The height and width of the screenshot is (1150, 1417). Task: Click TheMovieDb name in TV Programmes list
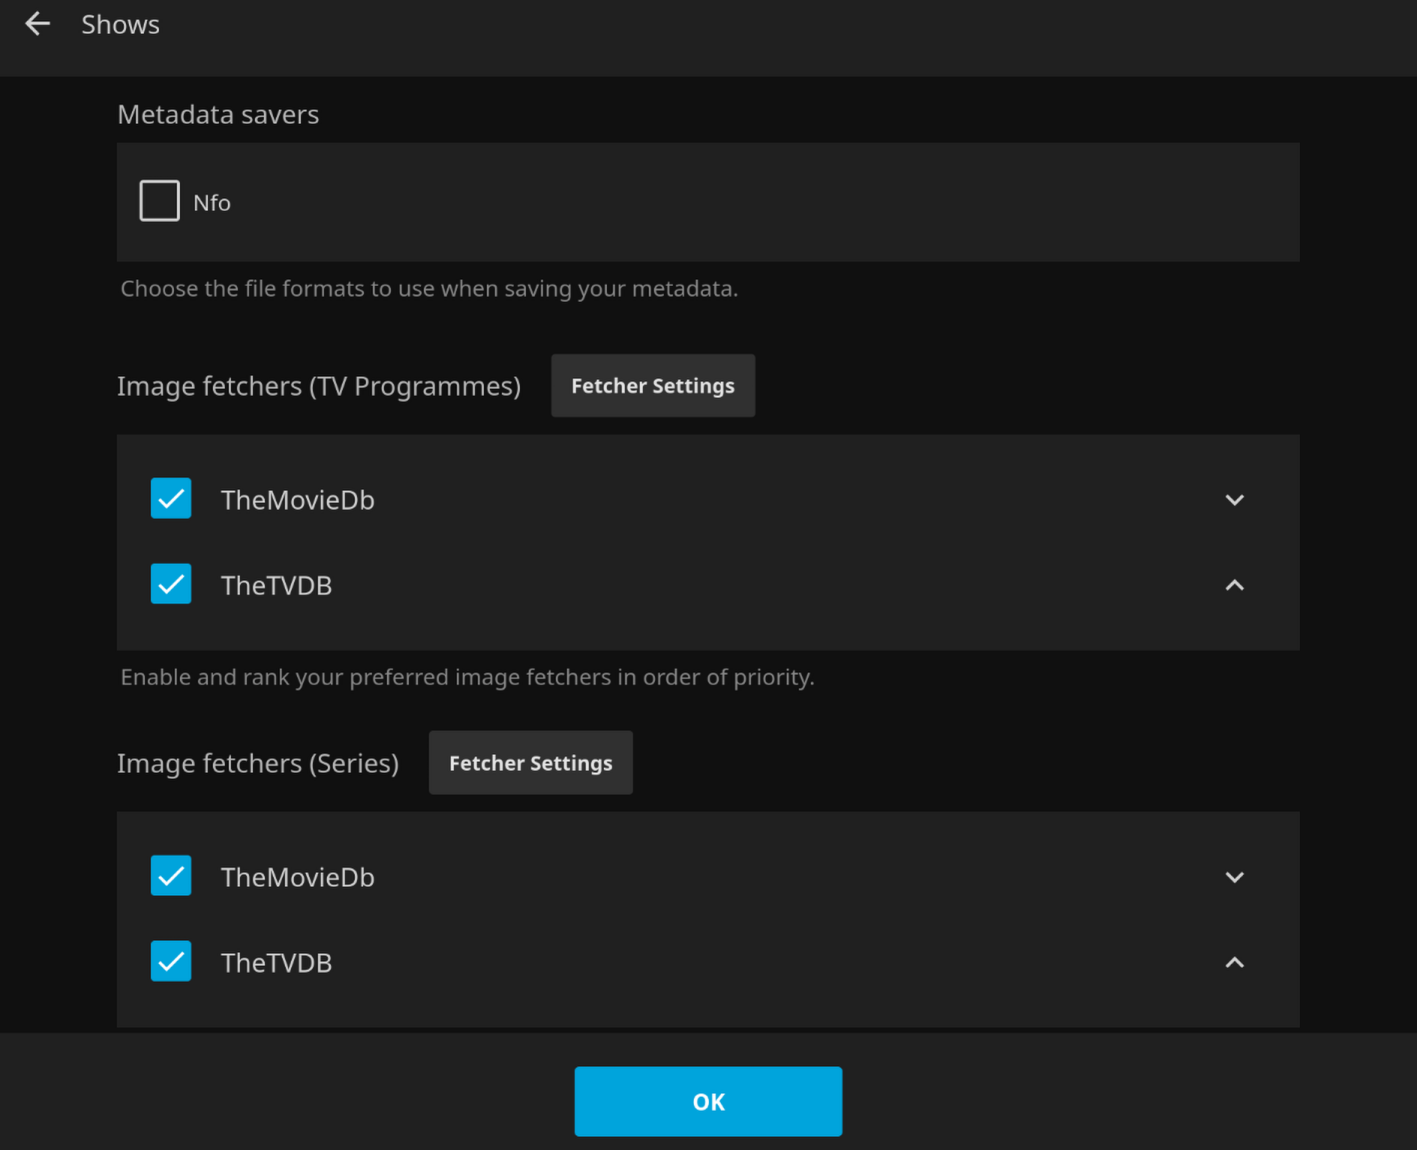pos(297,500)
